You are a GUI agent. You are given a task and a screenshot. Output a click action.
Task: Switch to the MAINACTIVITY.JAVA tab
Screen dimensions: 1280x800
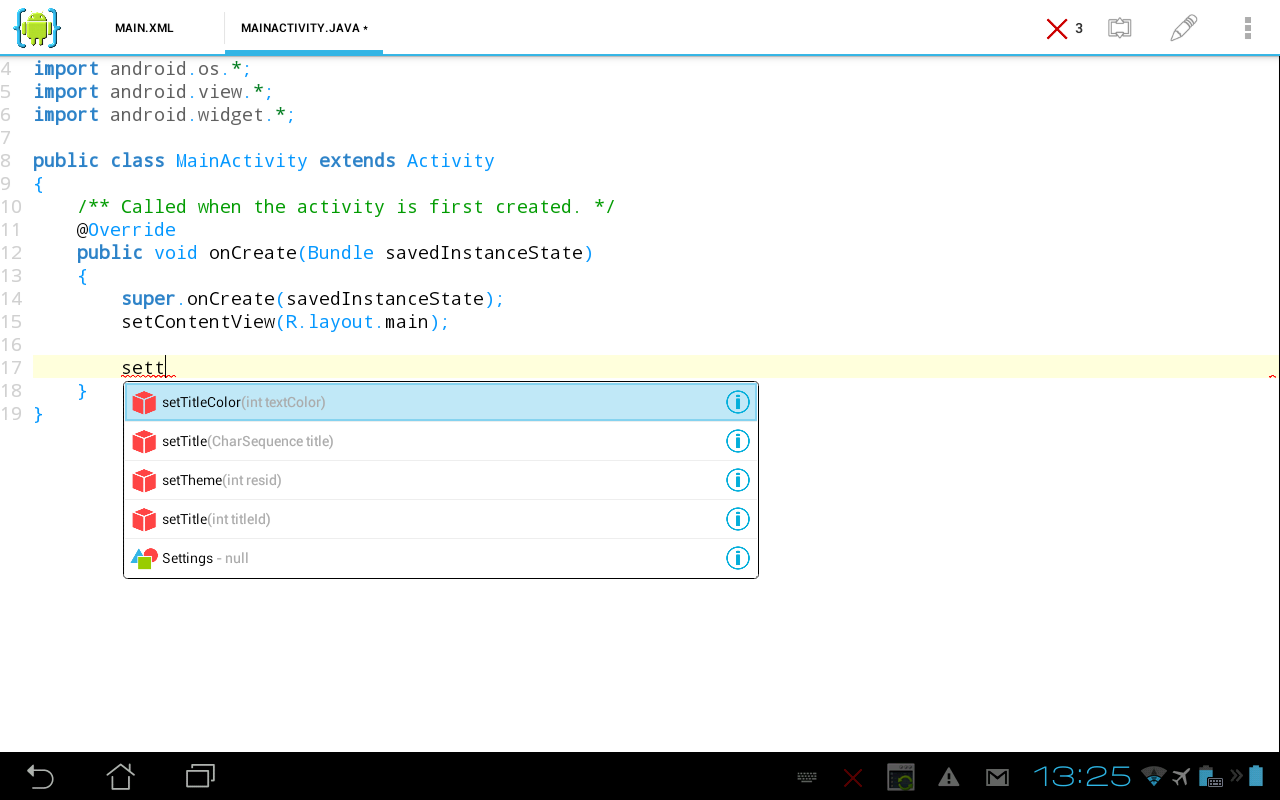(x=302, y=28)
